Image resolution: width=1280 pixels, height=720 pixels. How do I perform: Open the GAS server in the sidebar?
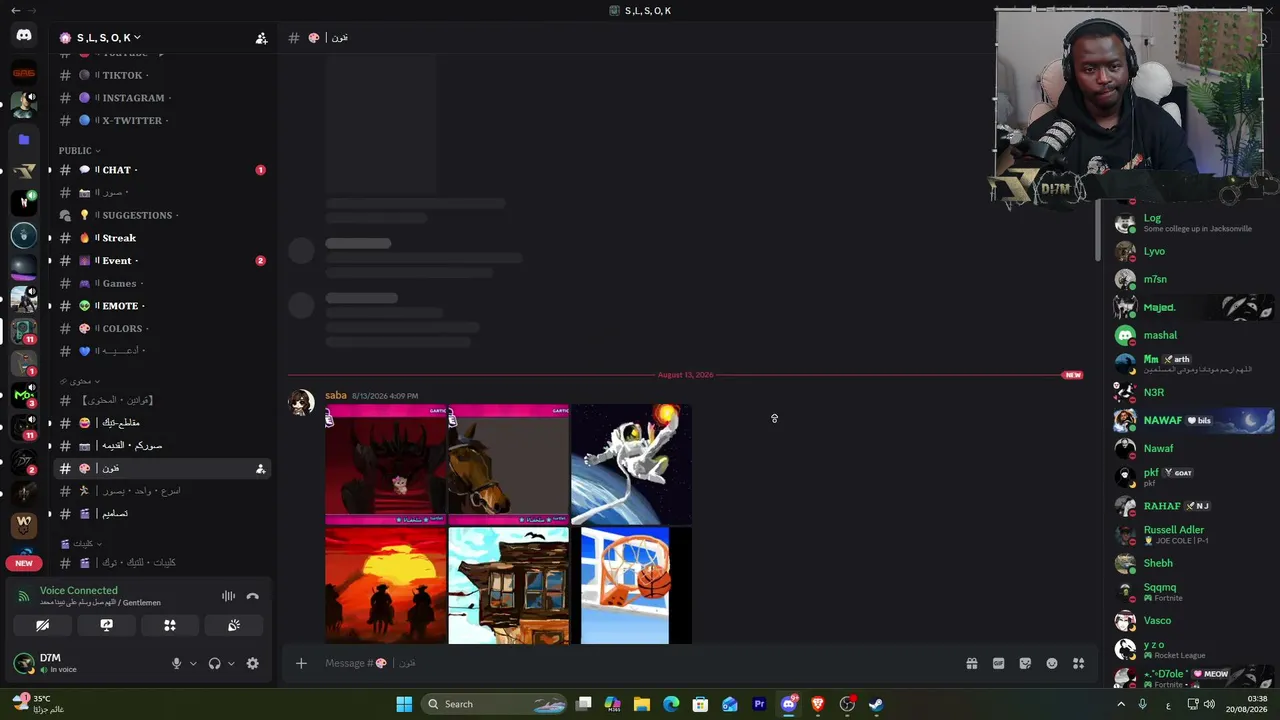[24, 72]
